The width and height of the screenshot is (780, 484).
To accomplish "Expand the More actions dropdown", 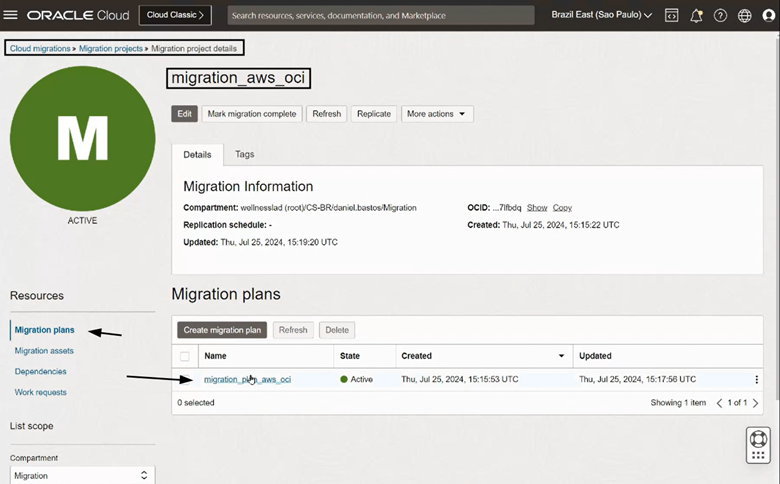I will tap(437, 114).
